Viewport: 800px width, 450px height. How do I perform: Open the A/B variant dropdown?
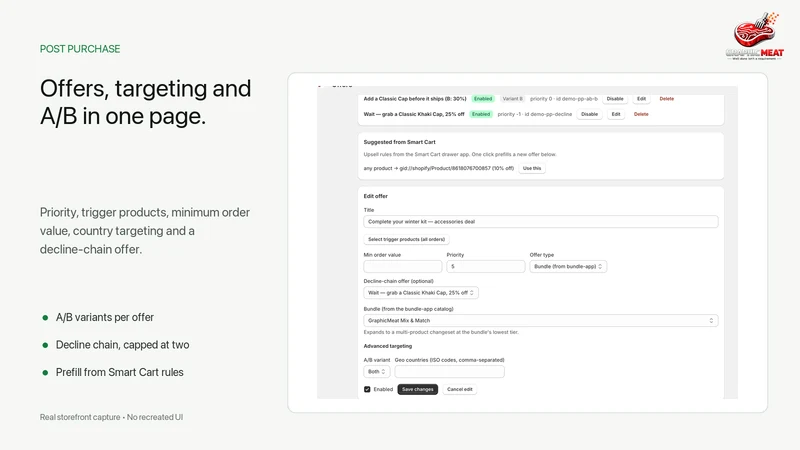point(377,371)
